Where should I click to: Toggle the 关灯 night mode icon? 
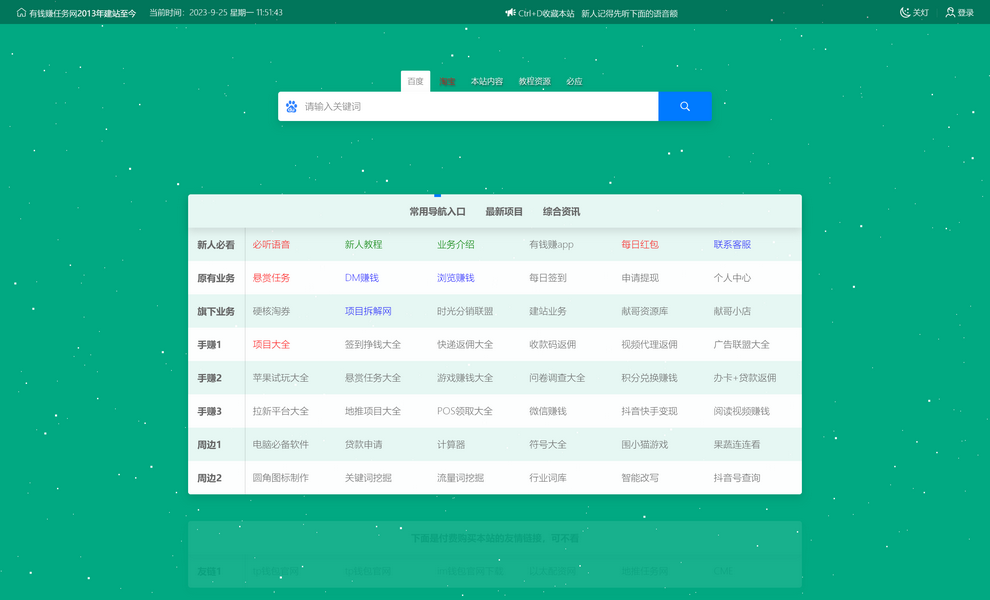[905, 13]
